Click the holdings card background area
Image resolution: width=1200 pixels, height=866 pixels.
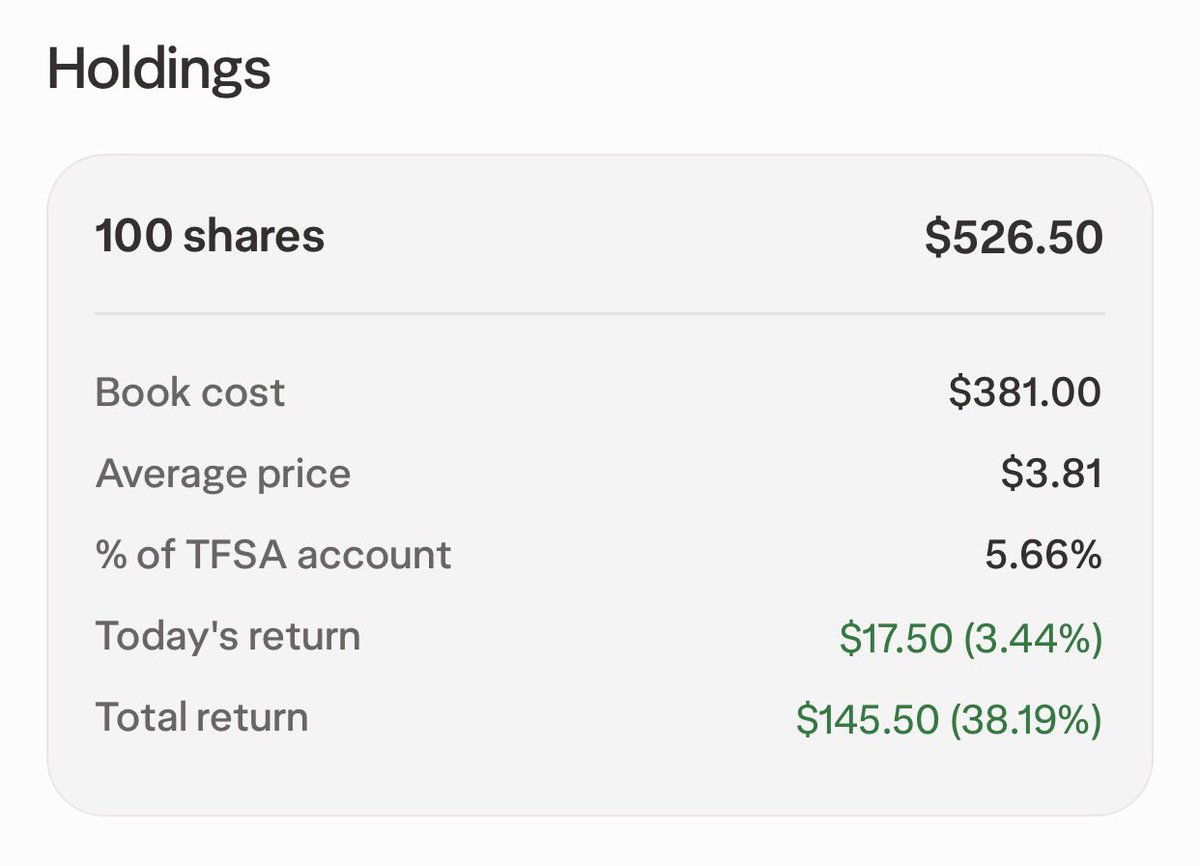600,485
